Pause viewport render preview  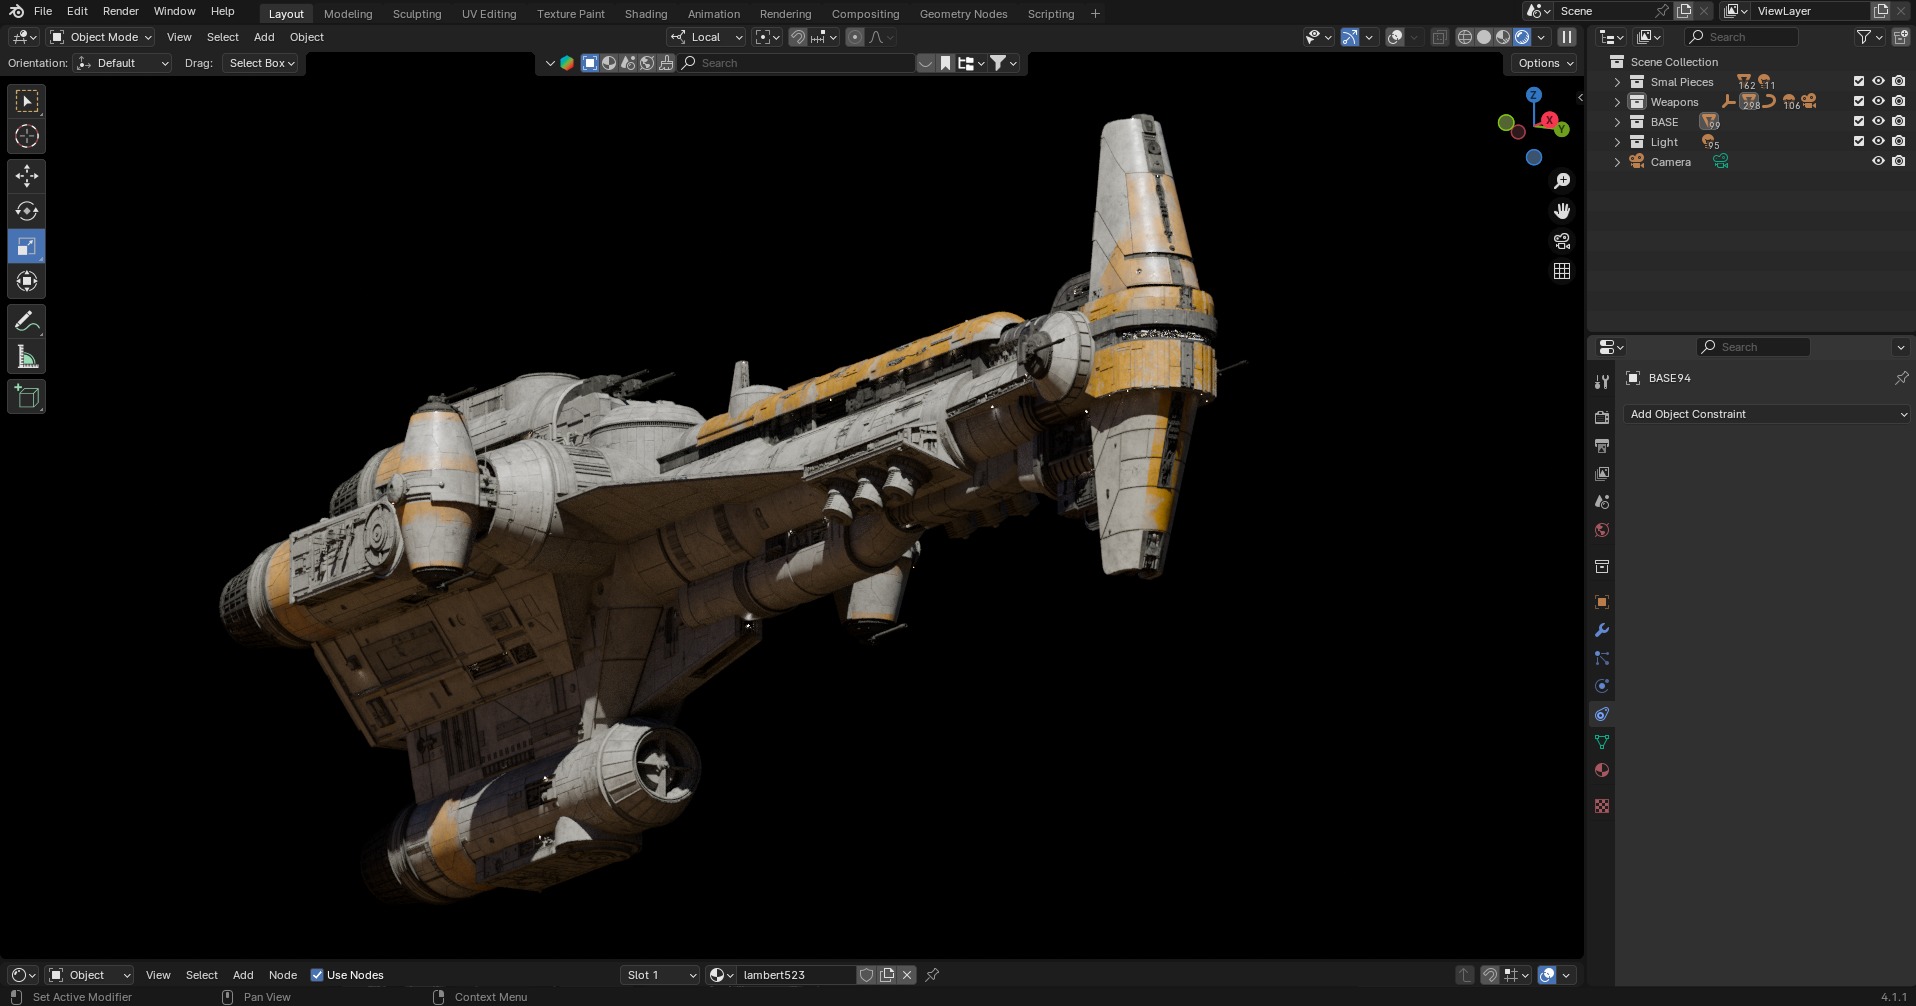click(x=1567, y=37)
